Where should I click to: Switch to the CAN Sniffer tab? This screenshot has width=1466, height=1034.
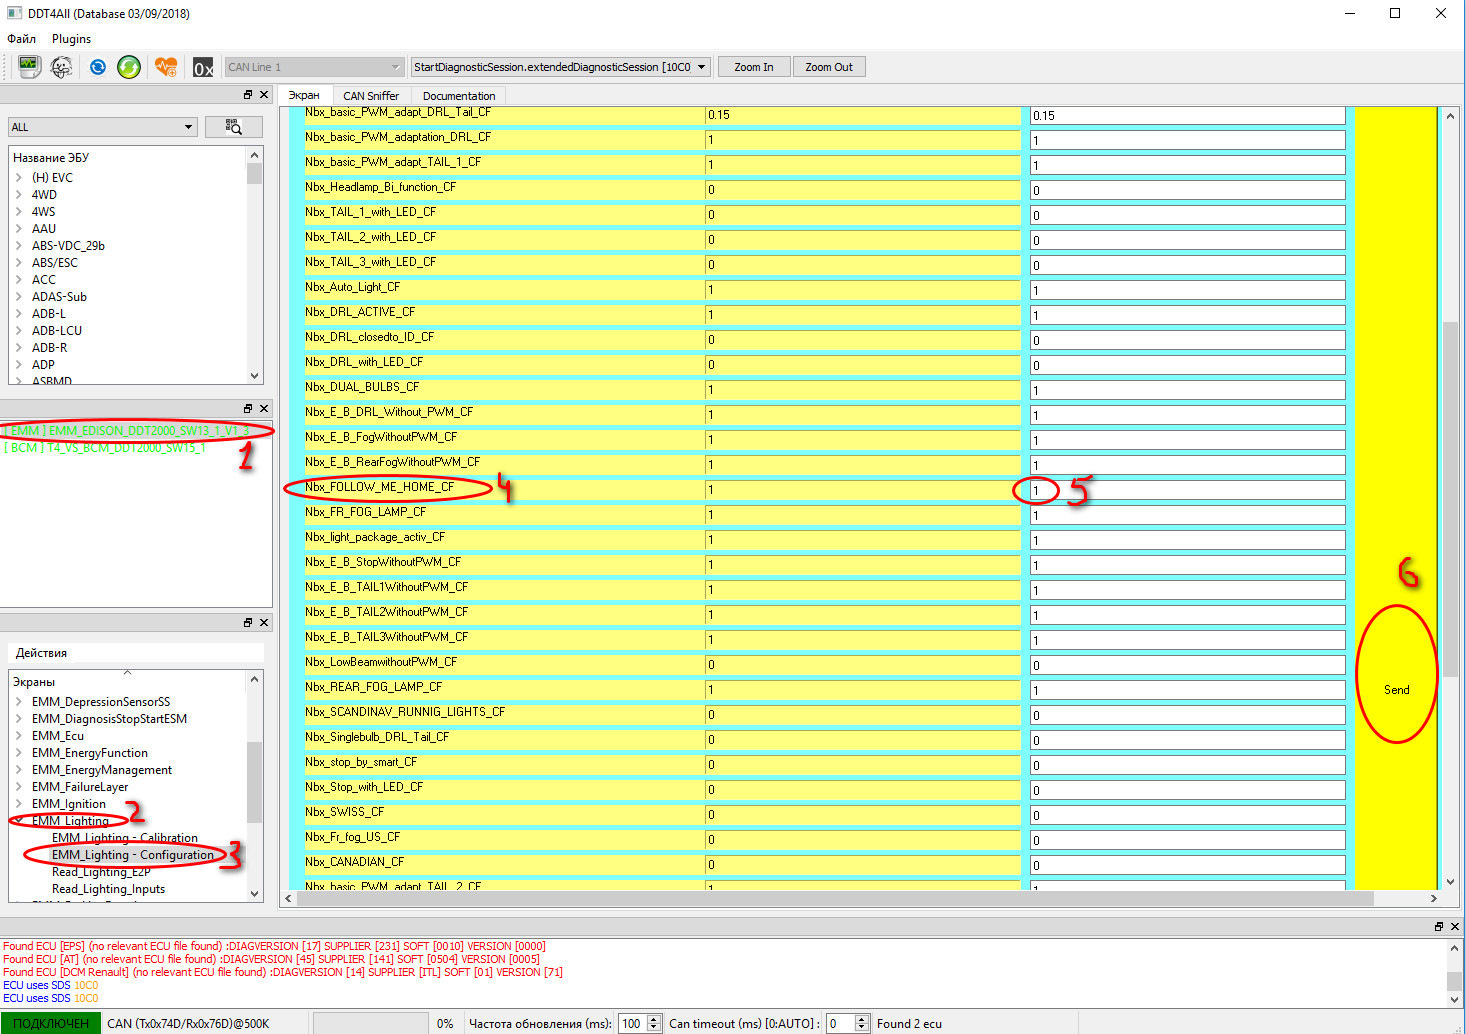[371, 96]
